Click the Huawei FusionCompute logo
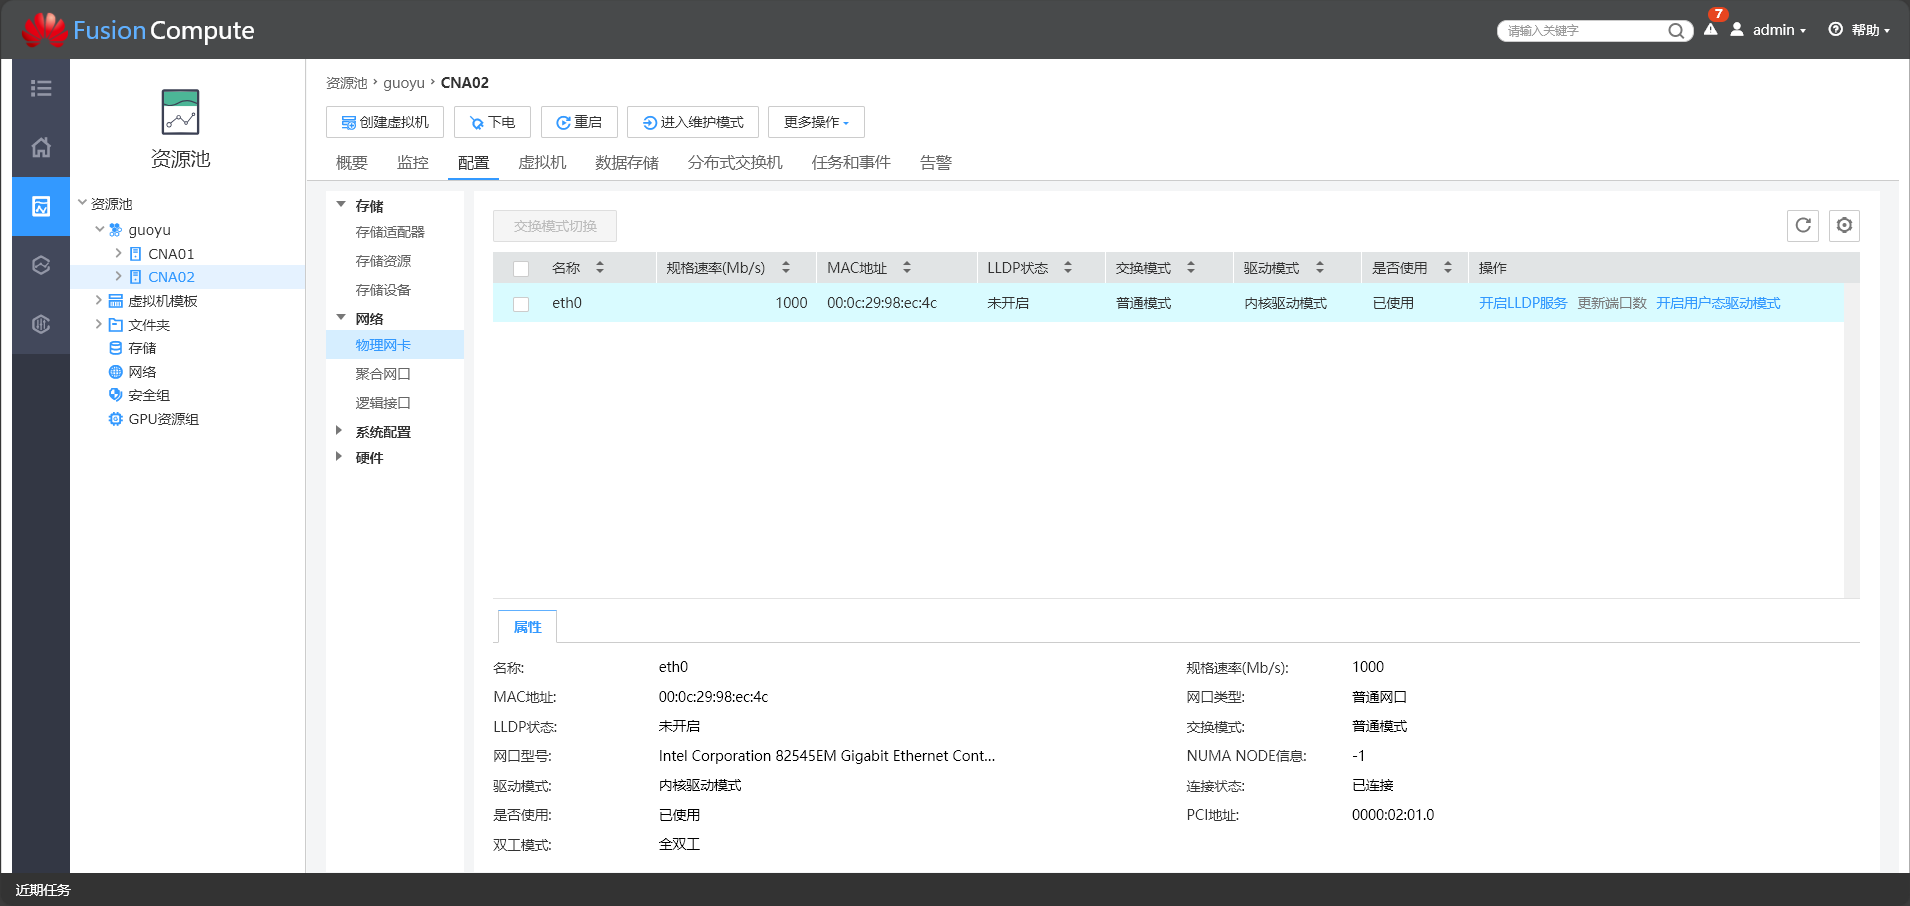Viewport: 1910px width, 906px height. click(x=138, y=30)
